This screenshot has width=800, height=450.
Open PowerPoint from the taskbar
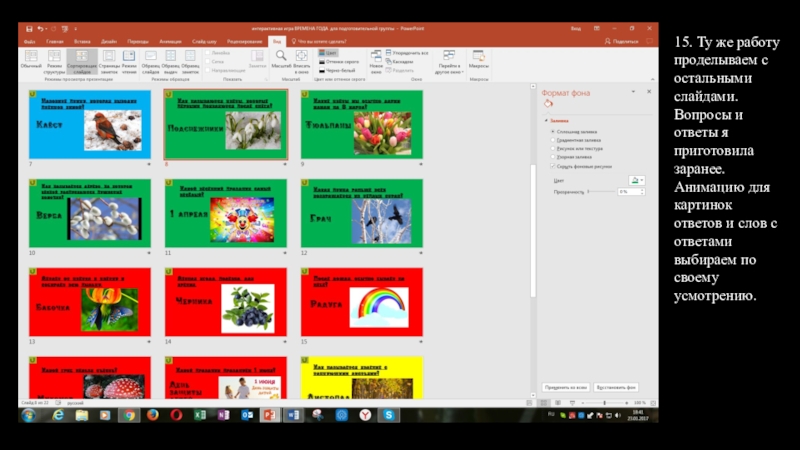coord(270,415)
